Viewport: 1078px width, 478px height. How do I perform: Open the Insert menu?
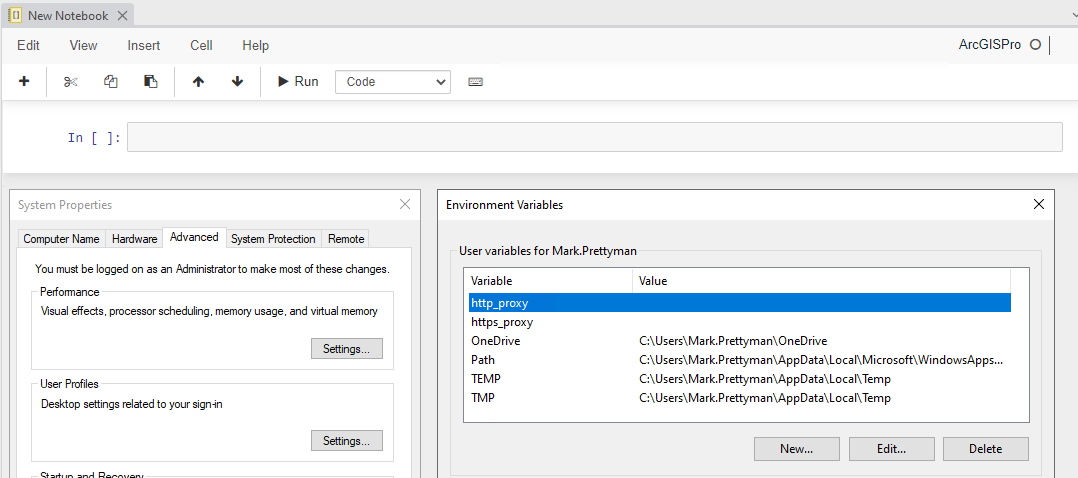pos(144,45)
